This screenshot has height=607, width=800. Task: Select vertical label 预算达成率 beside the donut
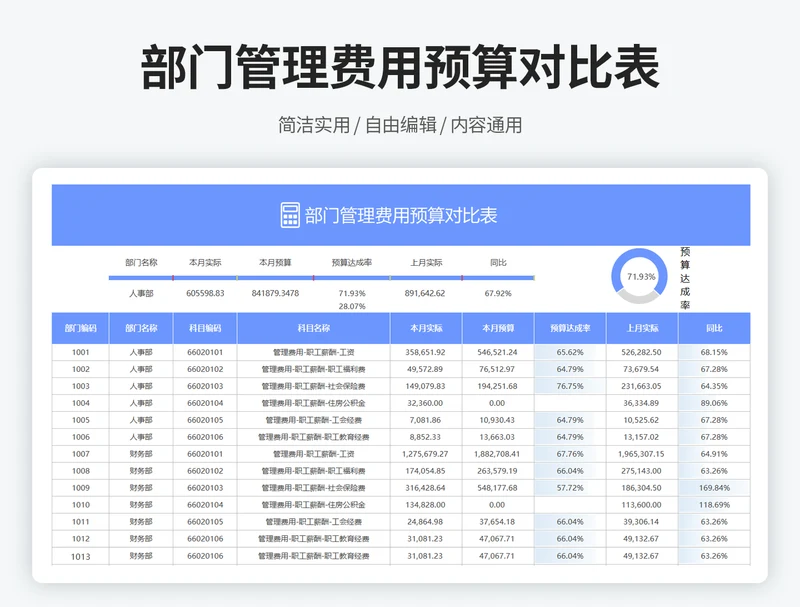pyautogui.click(x=685, y=279)
